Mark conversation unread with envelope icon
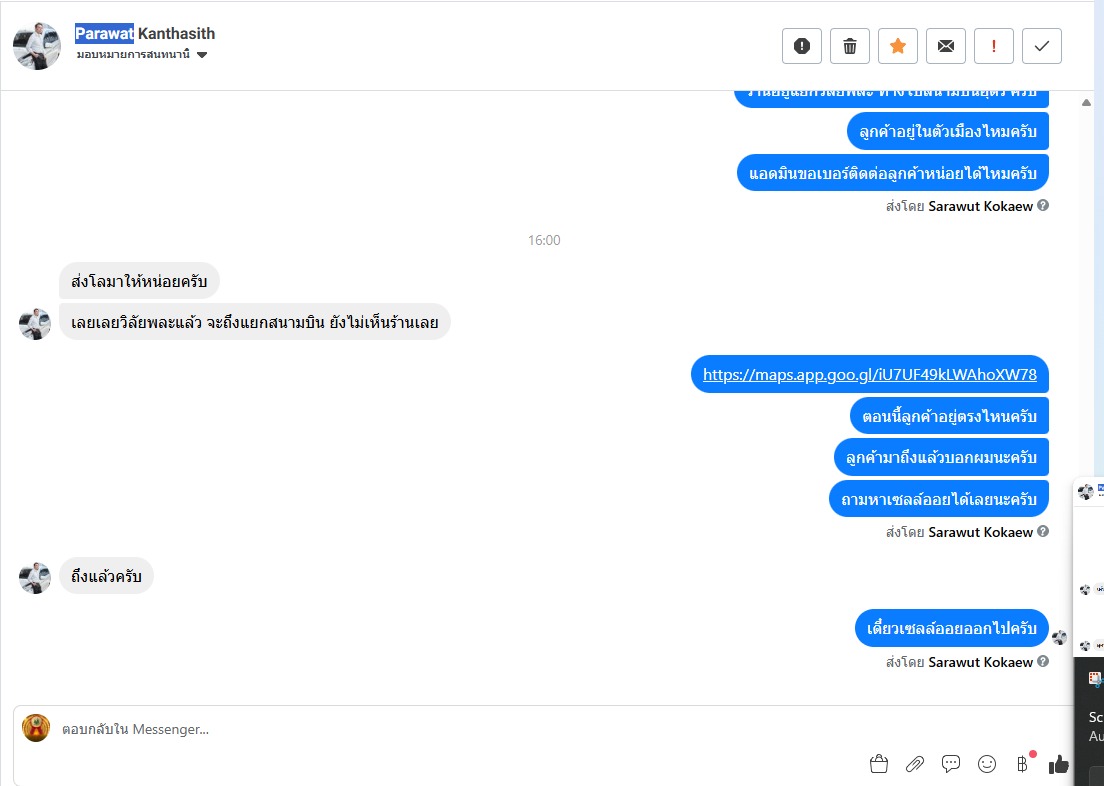The image size is (1104, 786). coord(946,46)
